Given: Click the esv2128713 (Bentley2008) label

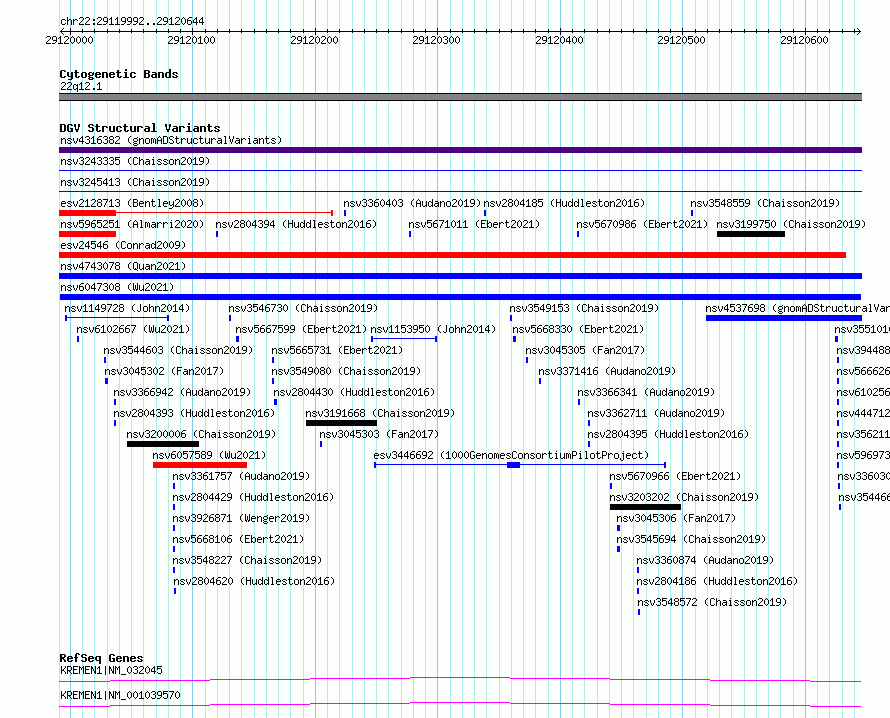Looking at the screenshot, I should [x=132, y=203].
